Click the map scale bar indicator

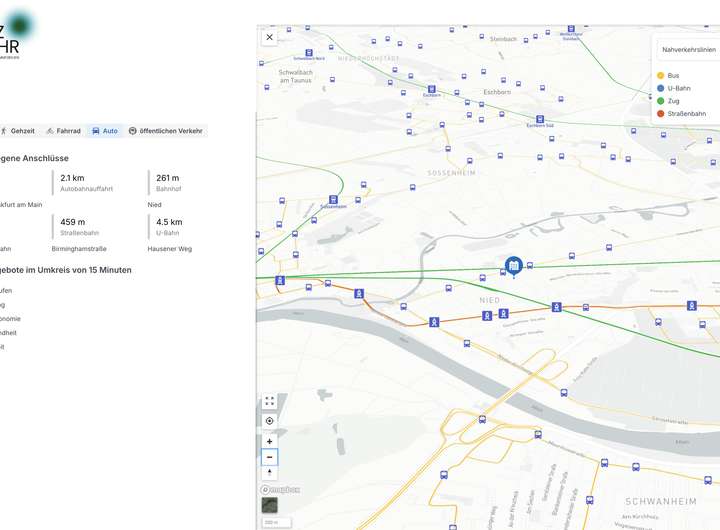[276, 523]
